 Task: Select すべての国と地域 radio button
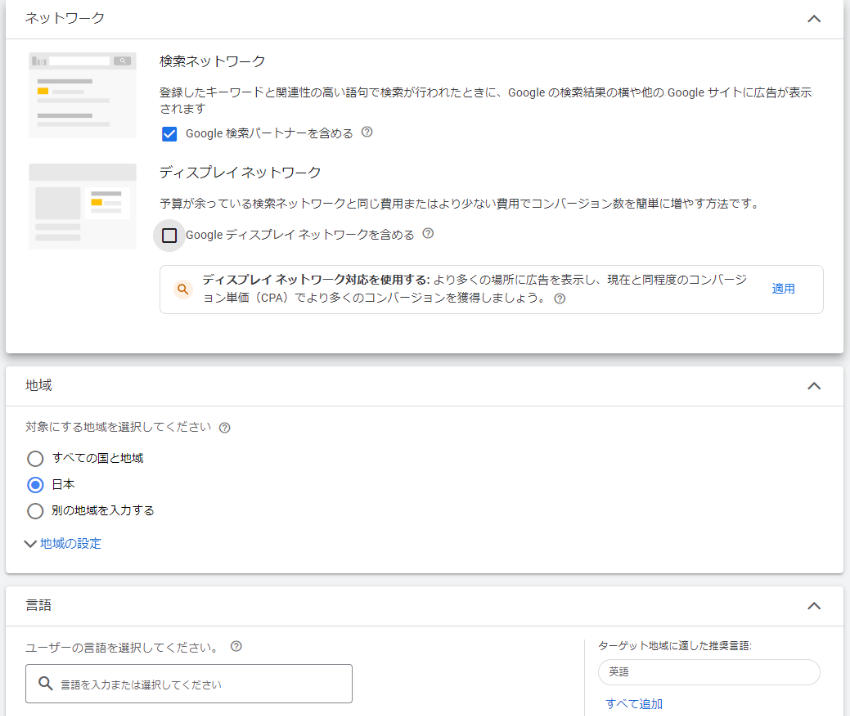(35, 459)
